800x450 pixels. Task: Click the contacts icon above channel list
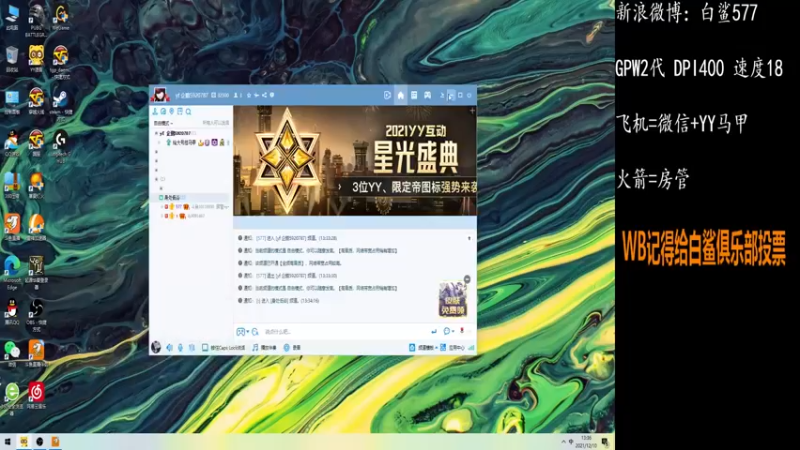point(155,111)
